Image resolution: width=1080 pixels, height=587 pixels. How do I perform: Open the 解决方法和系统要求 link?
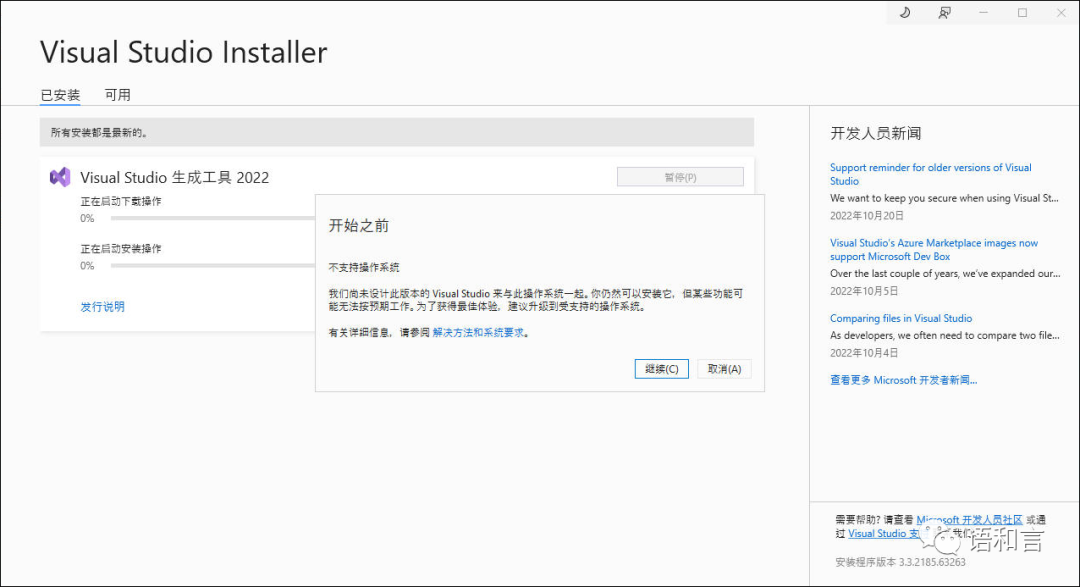(478, 333)
